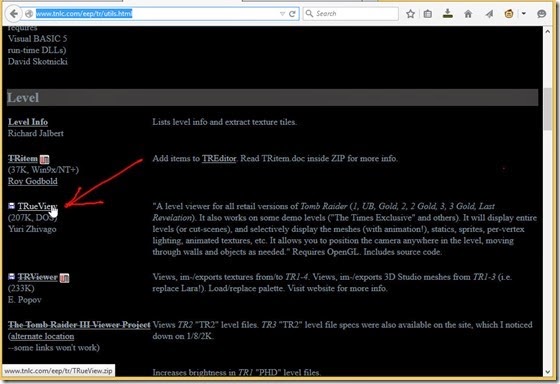Click the text Richard Jalbert
The image size is (560, 384).
click(x=36, y=133)
